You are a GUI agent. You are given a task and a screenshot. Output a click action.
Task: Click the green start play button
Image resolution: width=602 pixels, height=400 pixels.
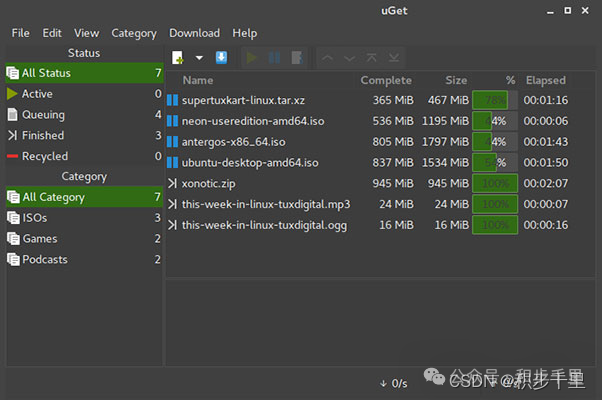tap(252, 58)
